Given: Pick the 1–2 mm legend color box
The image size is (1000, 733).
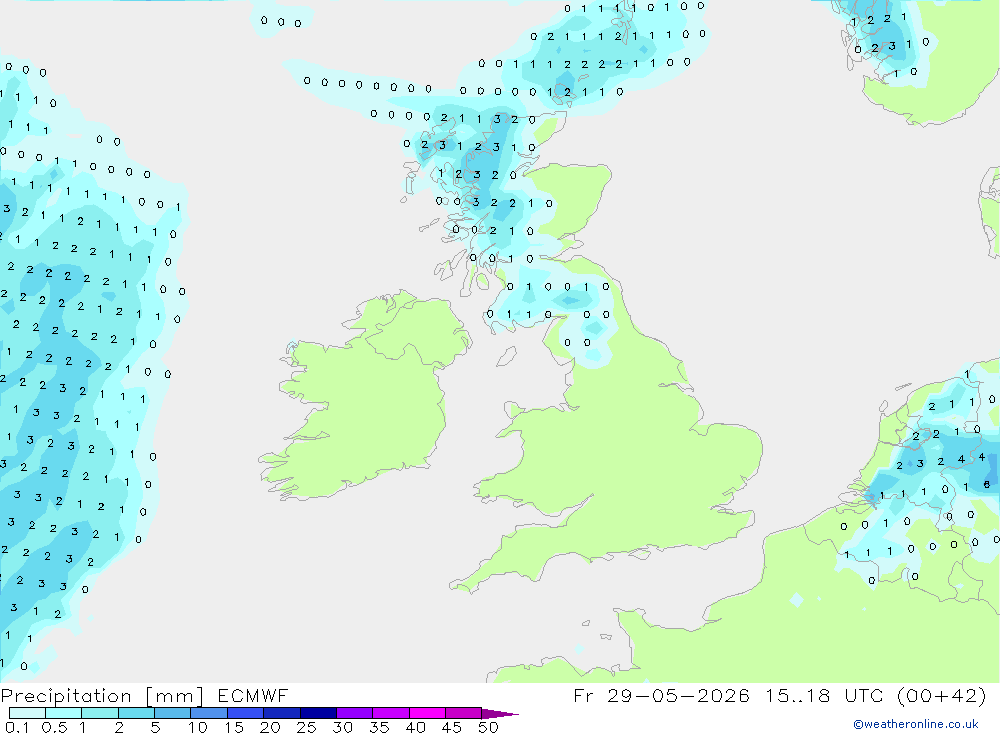Looking at the screenshot, I should (99, 713).
